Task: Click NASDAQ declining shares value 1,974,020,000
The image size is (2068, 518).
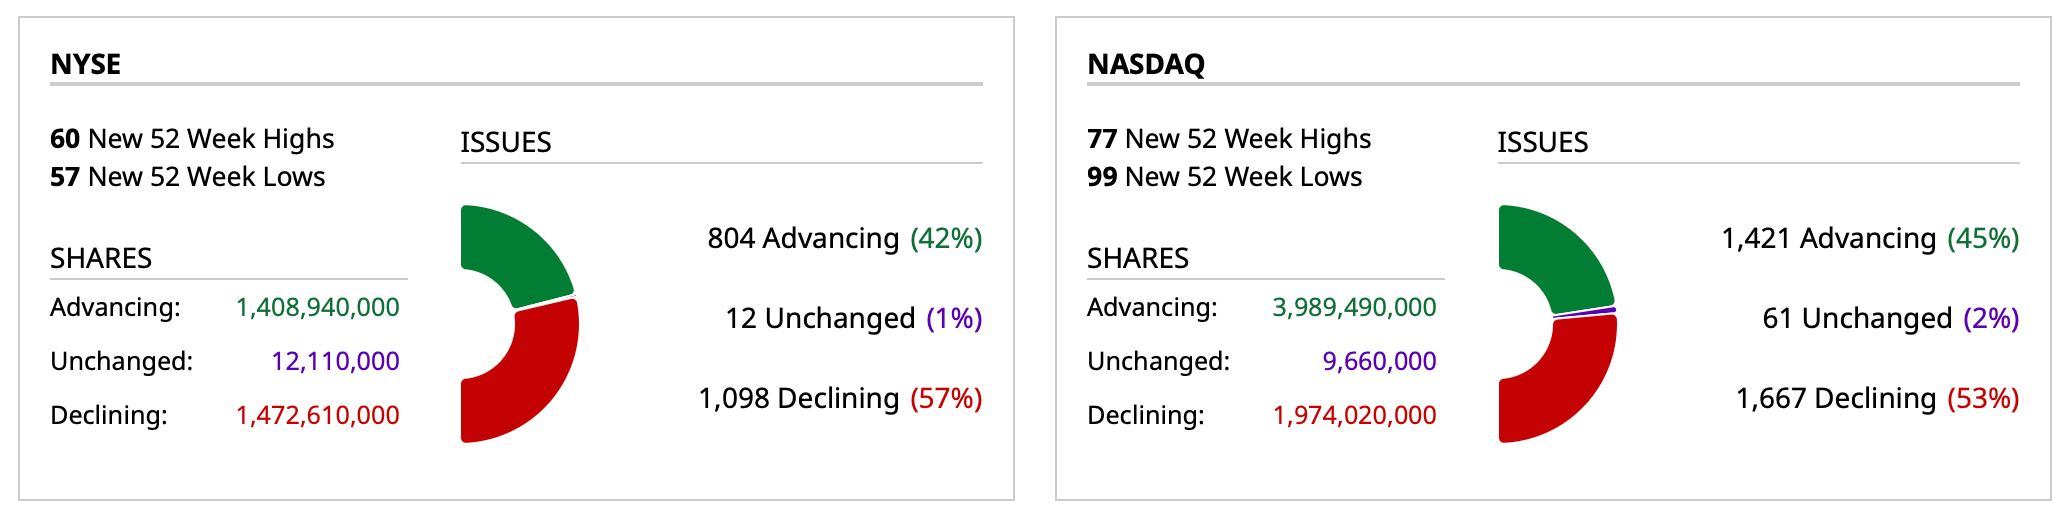Action: coord(1354,415)
